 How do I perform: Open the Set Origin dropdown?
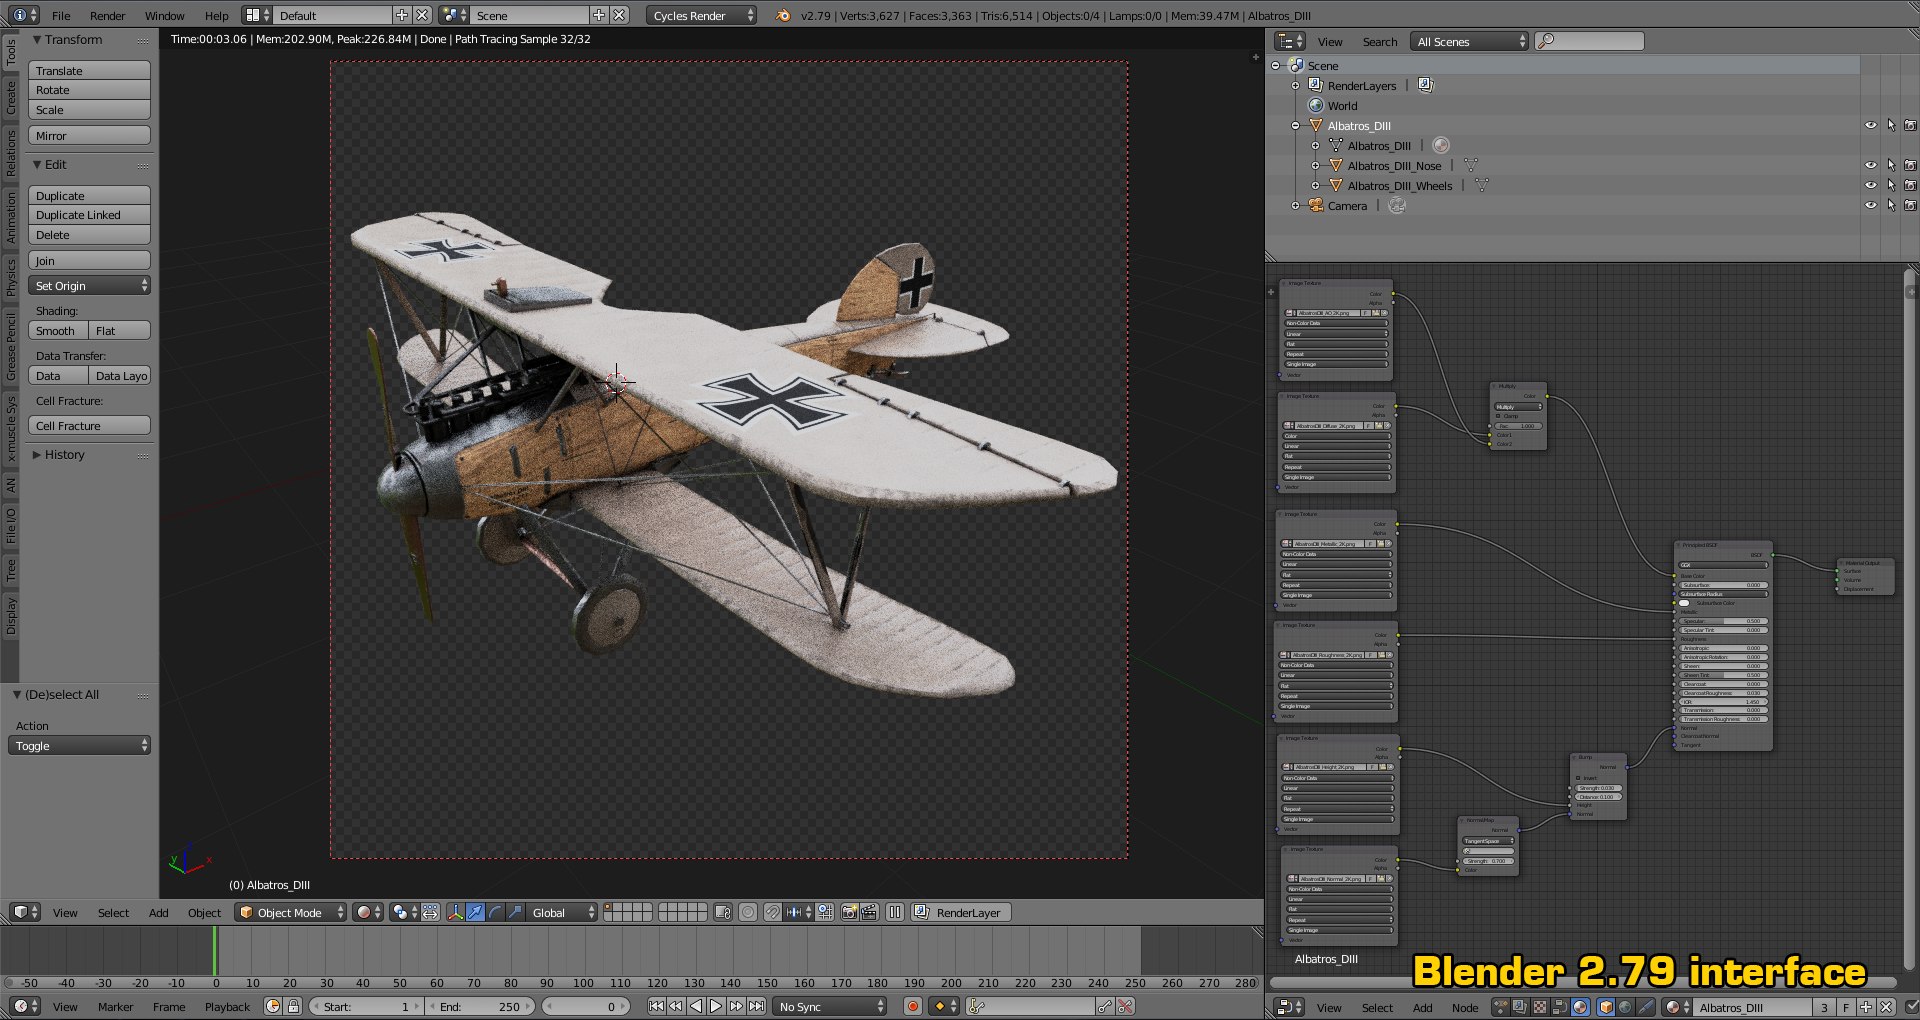[90, 285]
